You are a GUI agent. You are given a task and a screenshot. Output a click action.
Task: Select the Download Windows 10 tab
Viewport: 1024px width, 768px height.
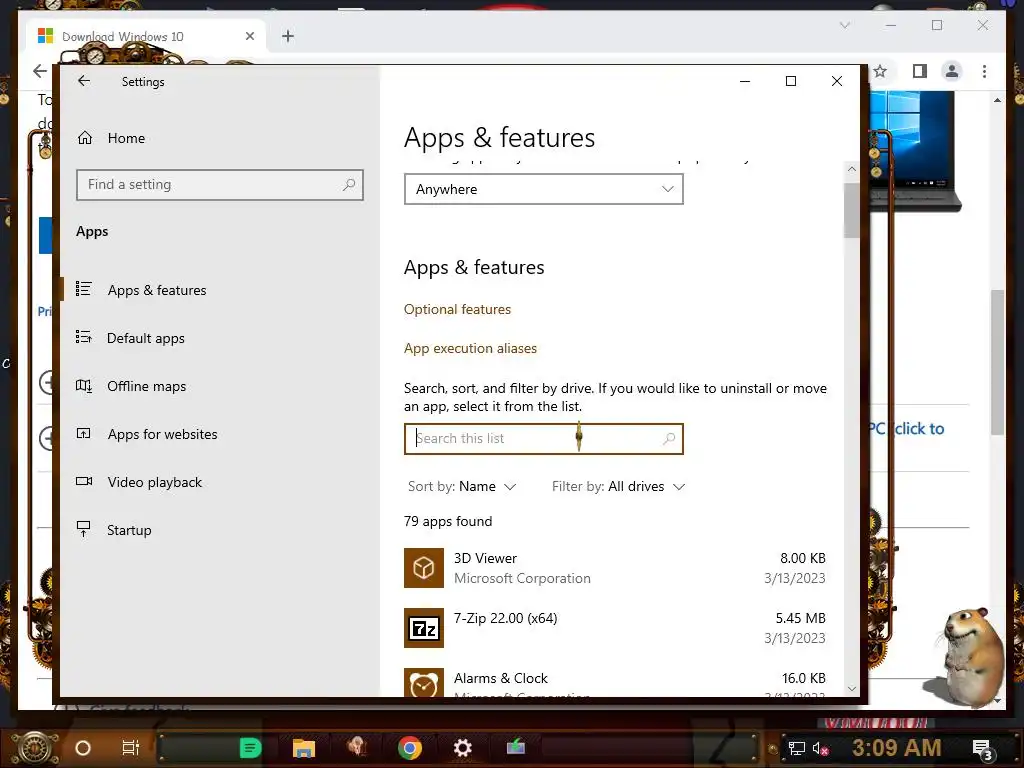[x=145, y=37]
